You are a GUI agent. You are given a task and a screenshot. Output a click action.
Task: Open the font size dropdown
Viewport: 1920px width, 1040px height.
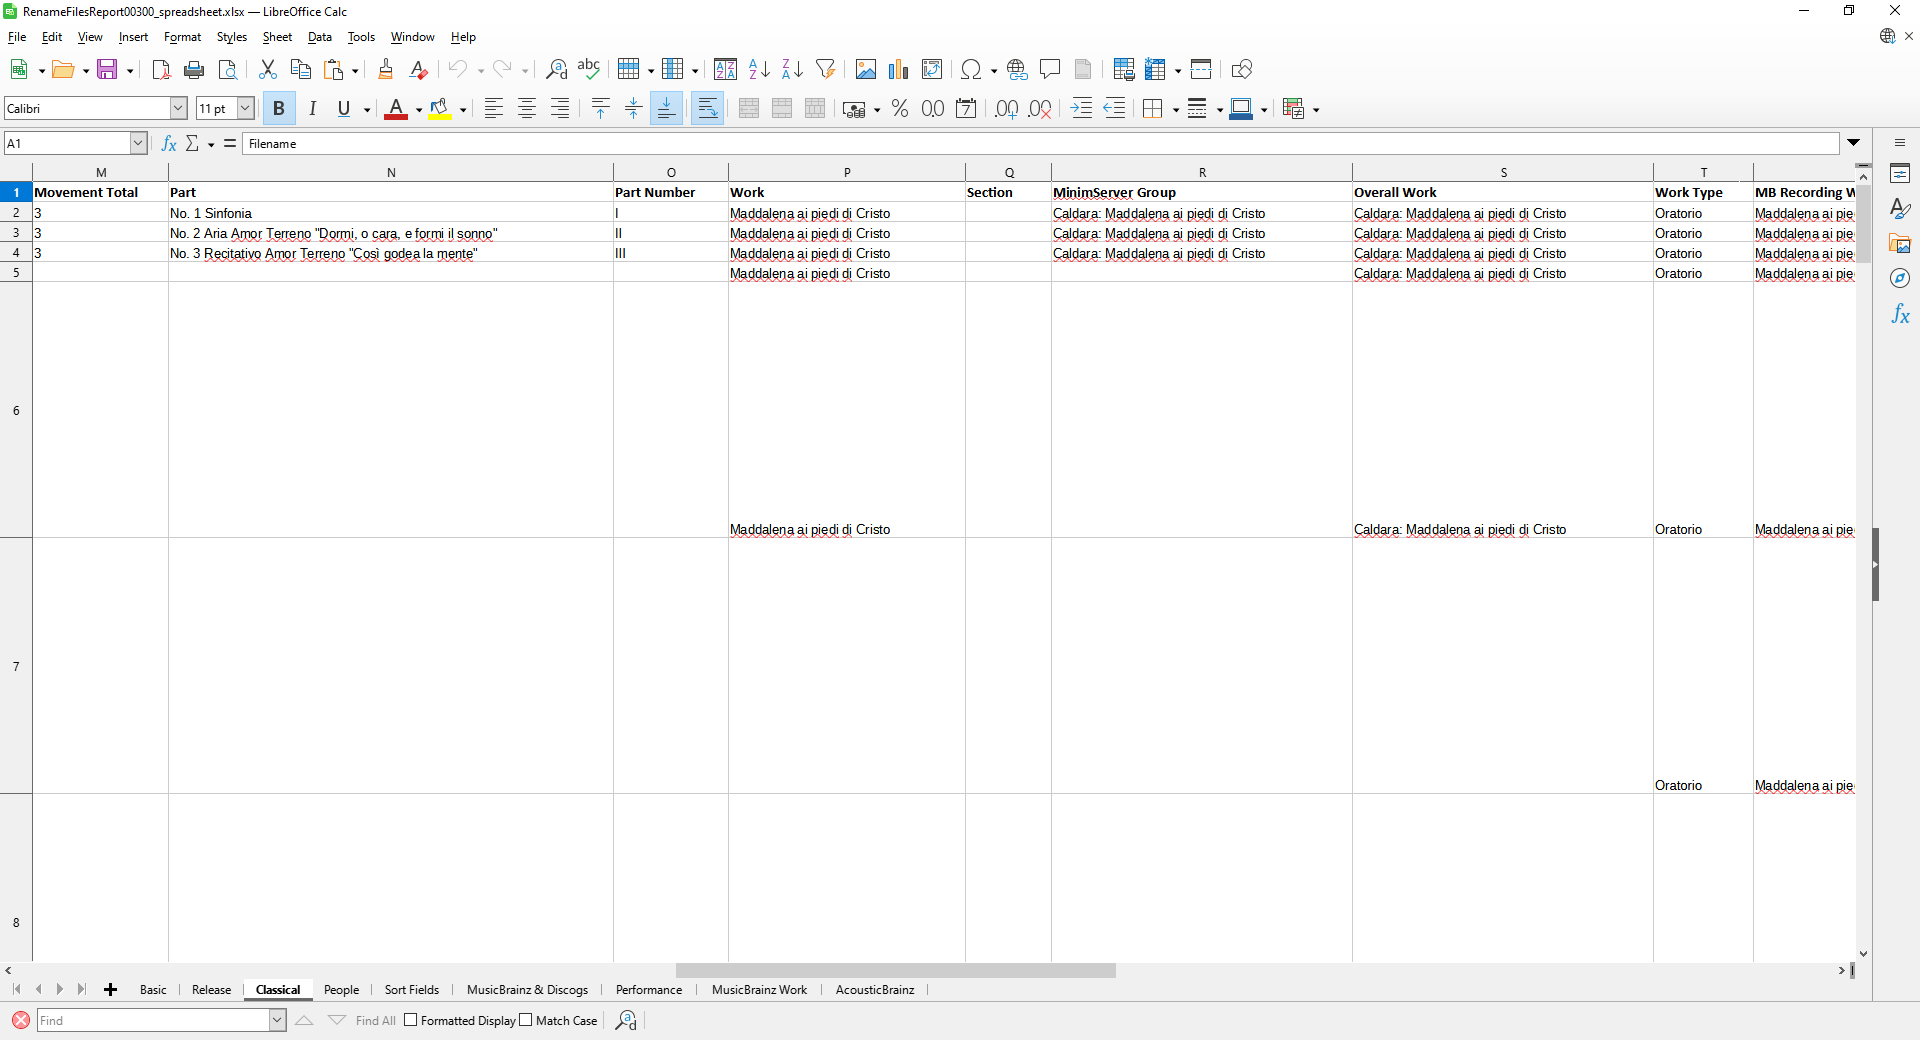(245, 109)
